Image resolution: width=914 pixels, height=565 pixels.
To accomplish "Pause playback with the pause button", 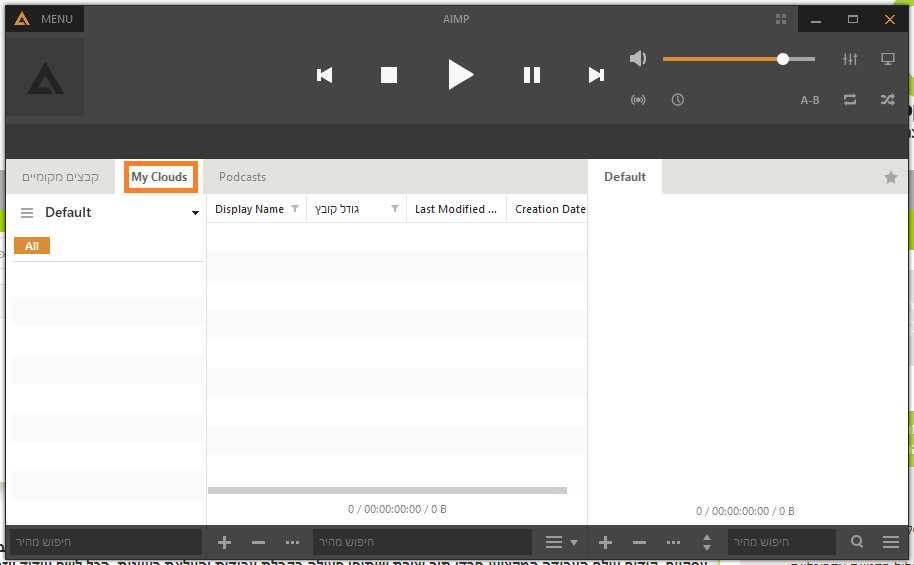I will [532, 75].
